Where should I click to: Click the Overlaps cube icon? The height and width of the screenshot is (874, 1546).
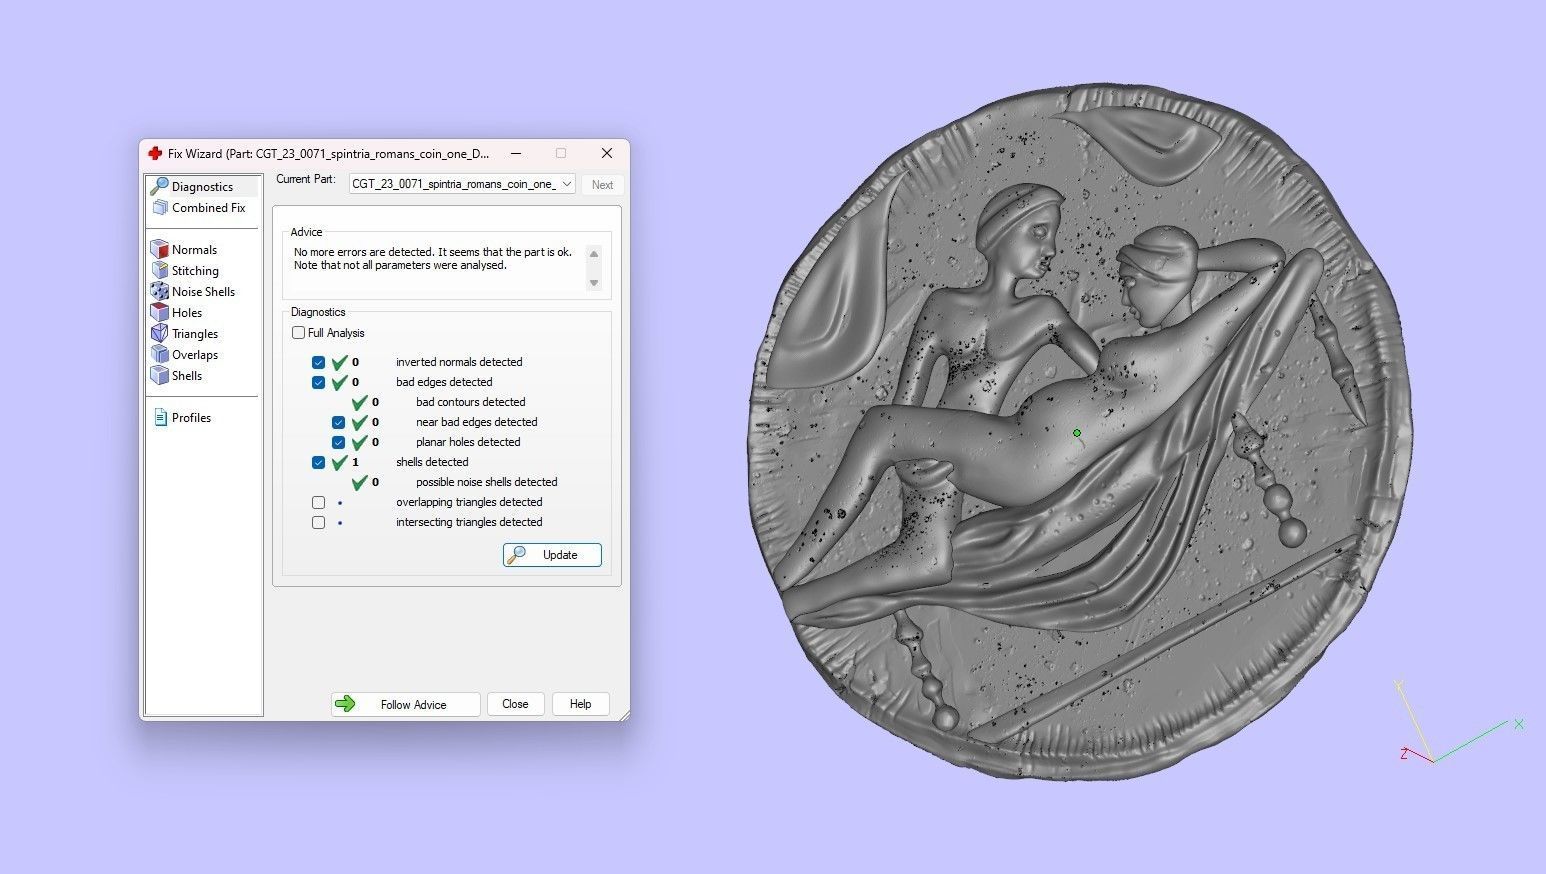pyautogui.click(x=159, y=354)
